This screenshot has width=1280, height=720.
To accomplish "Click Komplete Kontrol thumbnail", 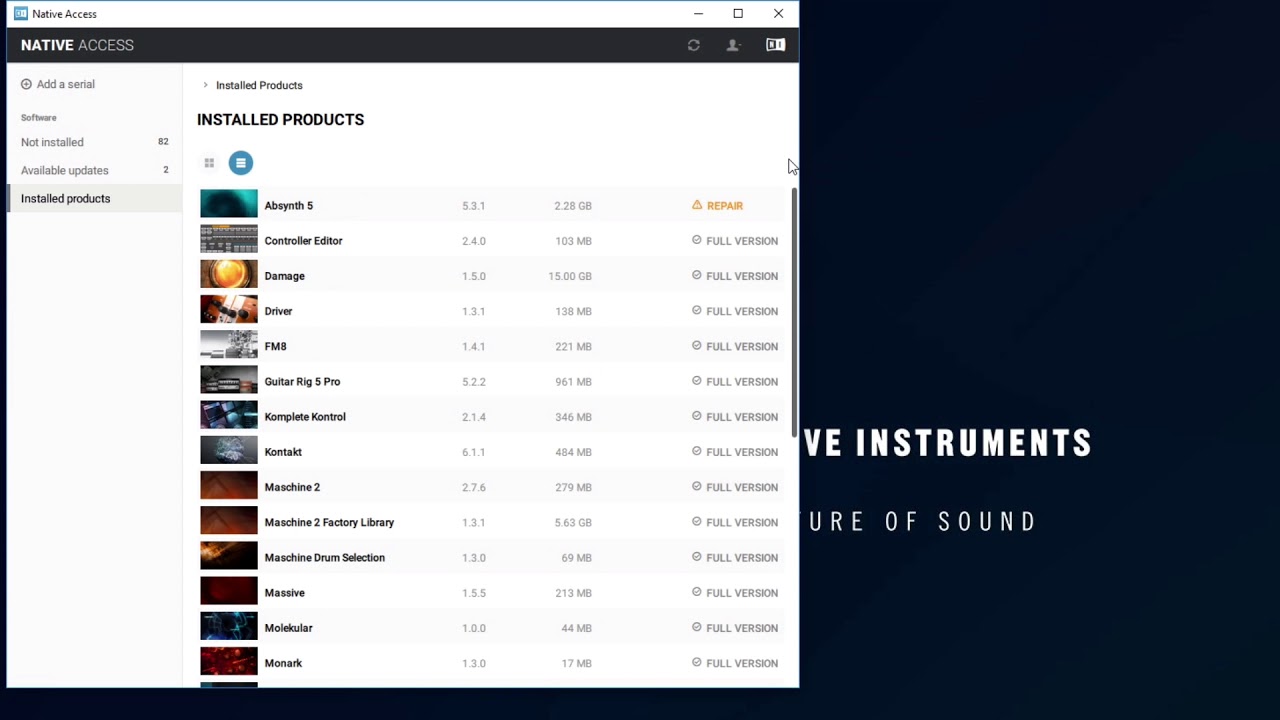I will click(229, 416).
